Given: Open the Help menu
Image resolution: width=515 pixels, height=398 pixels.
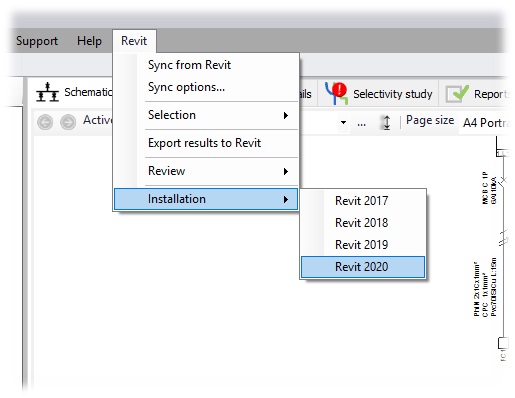Looking at the screenshot, I should pos(89,41).
